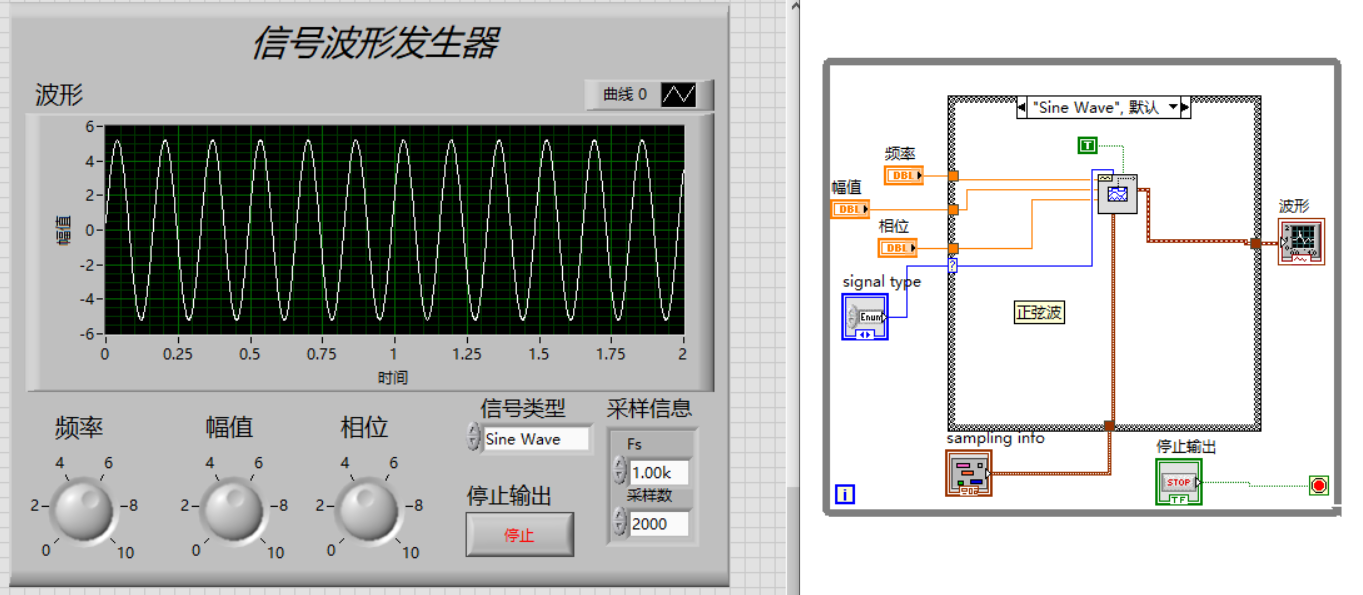Click the x-axis maximum value 2

pyautogui.click(x=683, y=354)
